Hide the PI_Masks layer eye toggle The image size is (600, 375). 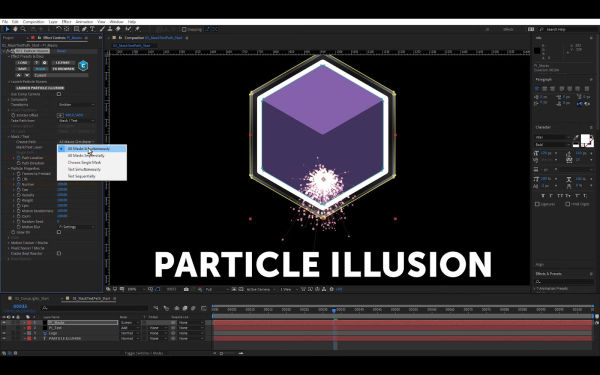(x=4, y=323)
